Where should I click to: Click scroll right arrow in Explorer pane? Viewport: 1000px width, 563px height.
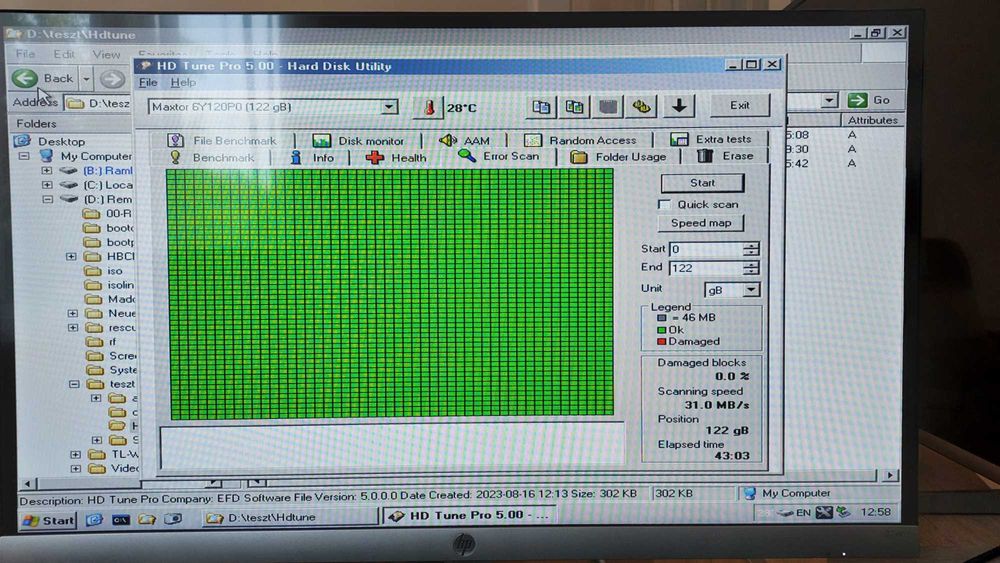[890, 475]
